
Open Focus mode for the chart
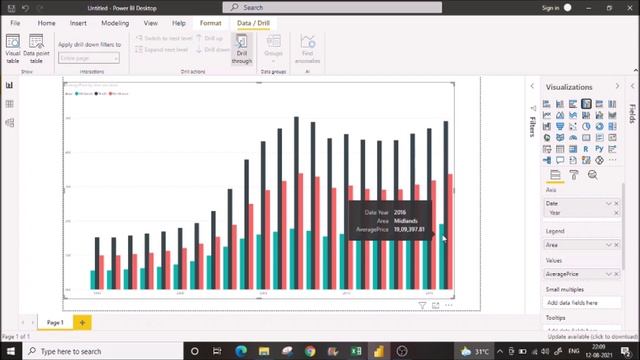click(436, 305)
